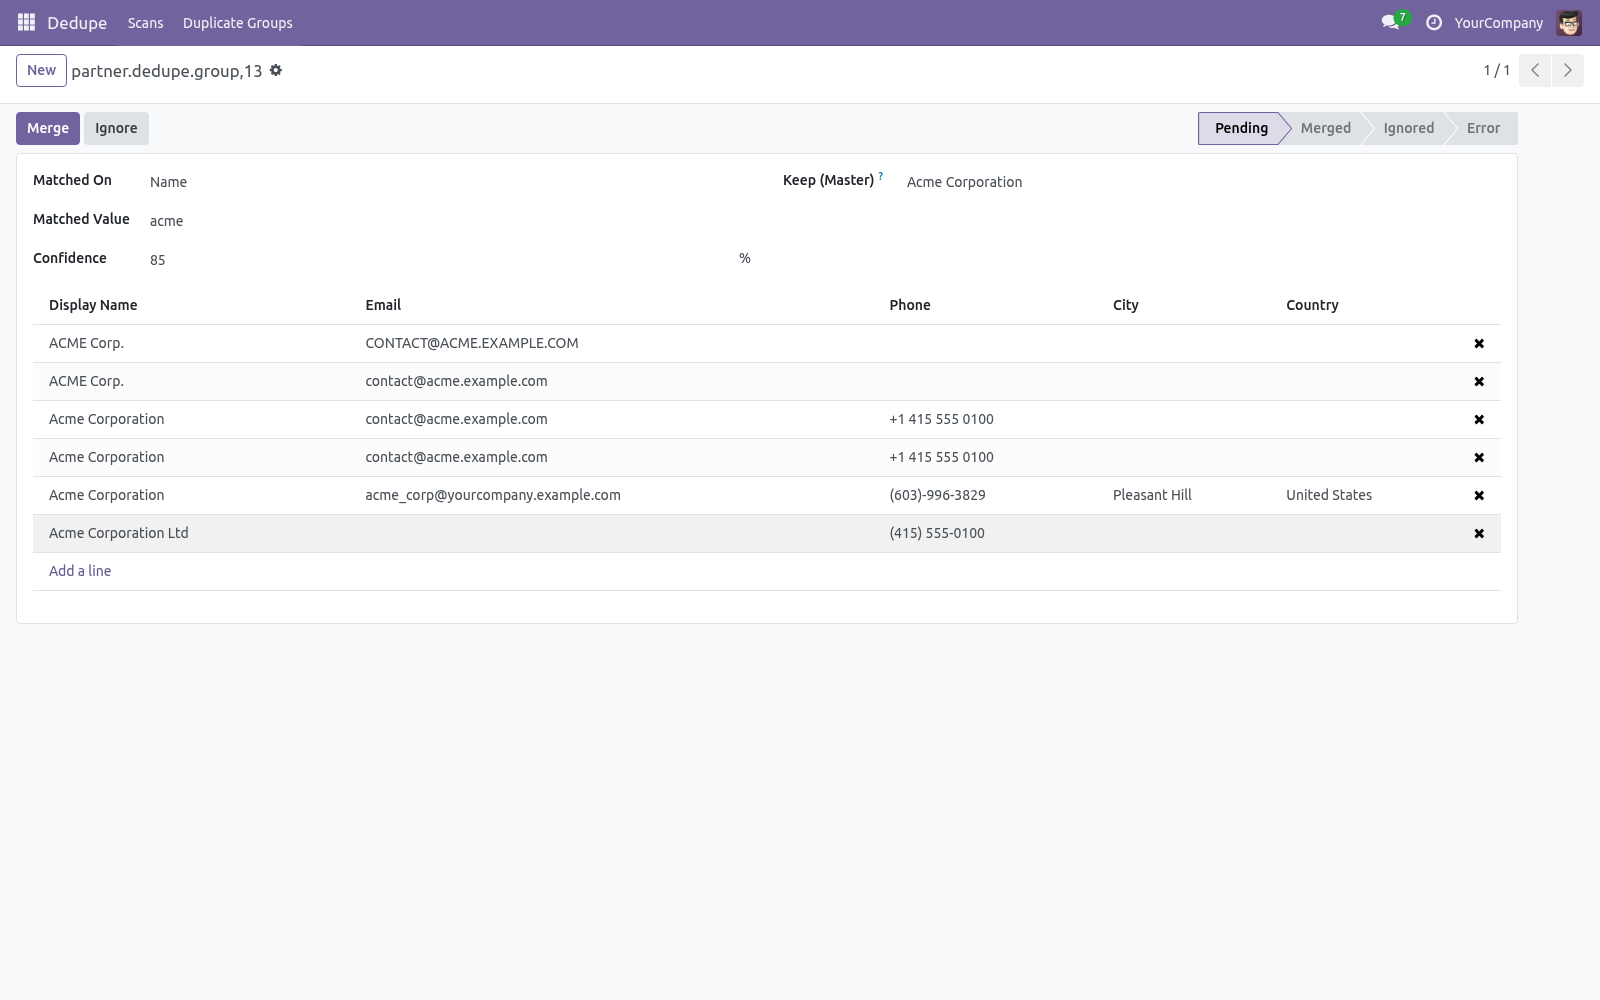Open the apps grid menu icon
Viewport: 1600px width, 1000px height.
(x=26, y=22)
